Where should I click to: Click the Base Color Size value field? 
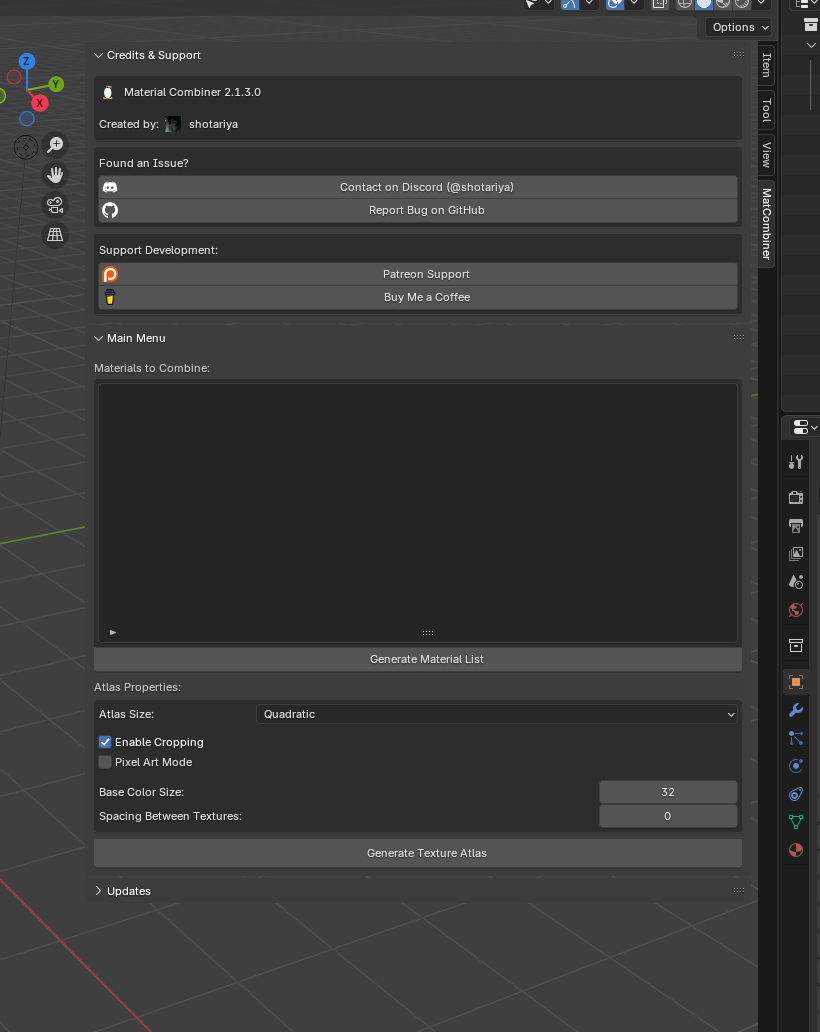click(x=668, y=791)
